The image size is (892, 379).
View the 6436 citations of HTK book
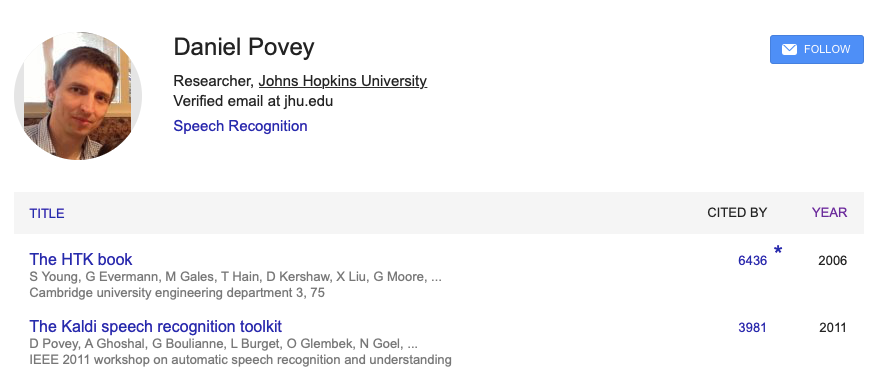tap(752, 261)
